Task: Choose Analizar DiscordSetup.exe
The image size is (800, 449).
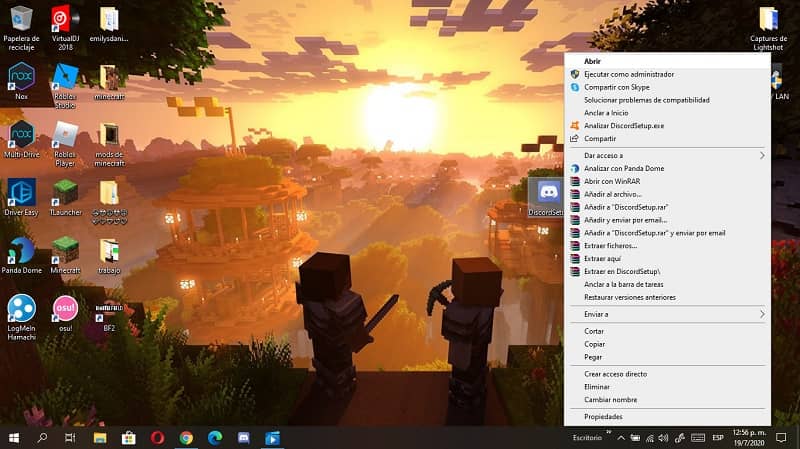Action: (667, 126)
